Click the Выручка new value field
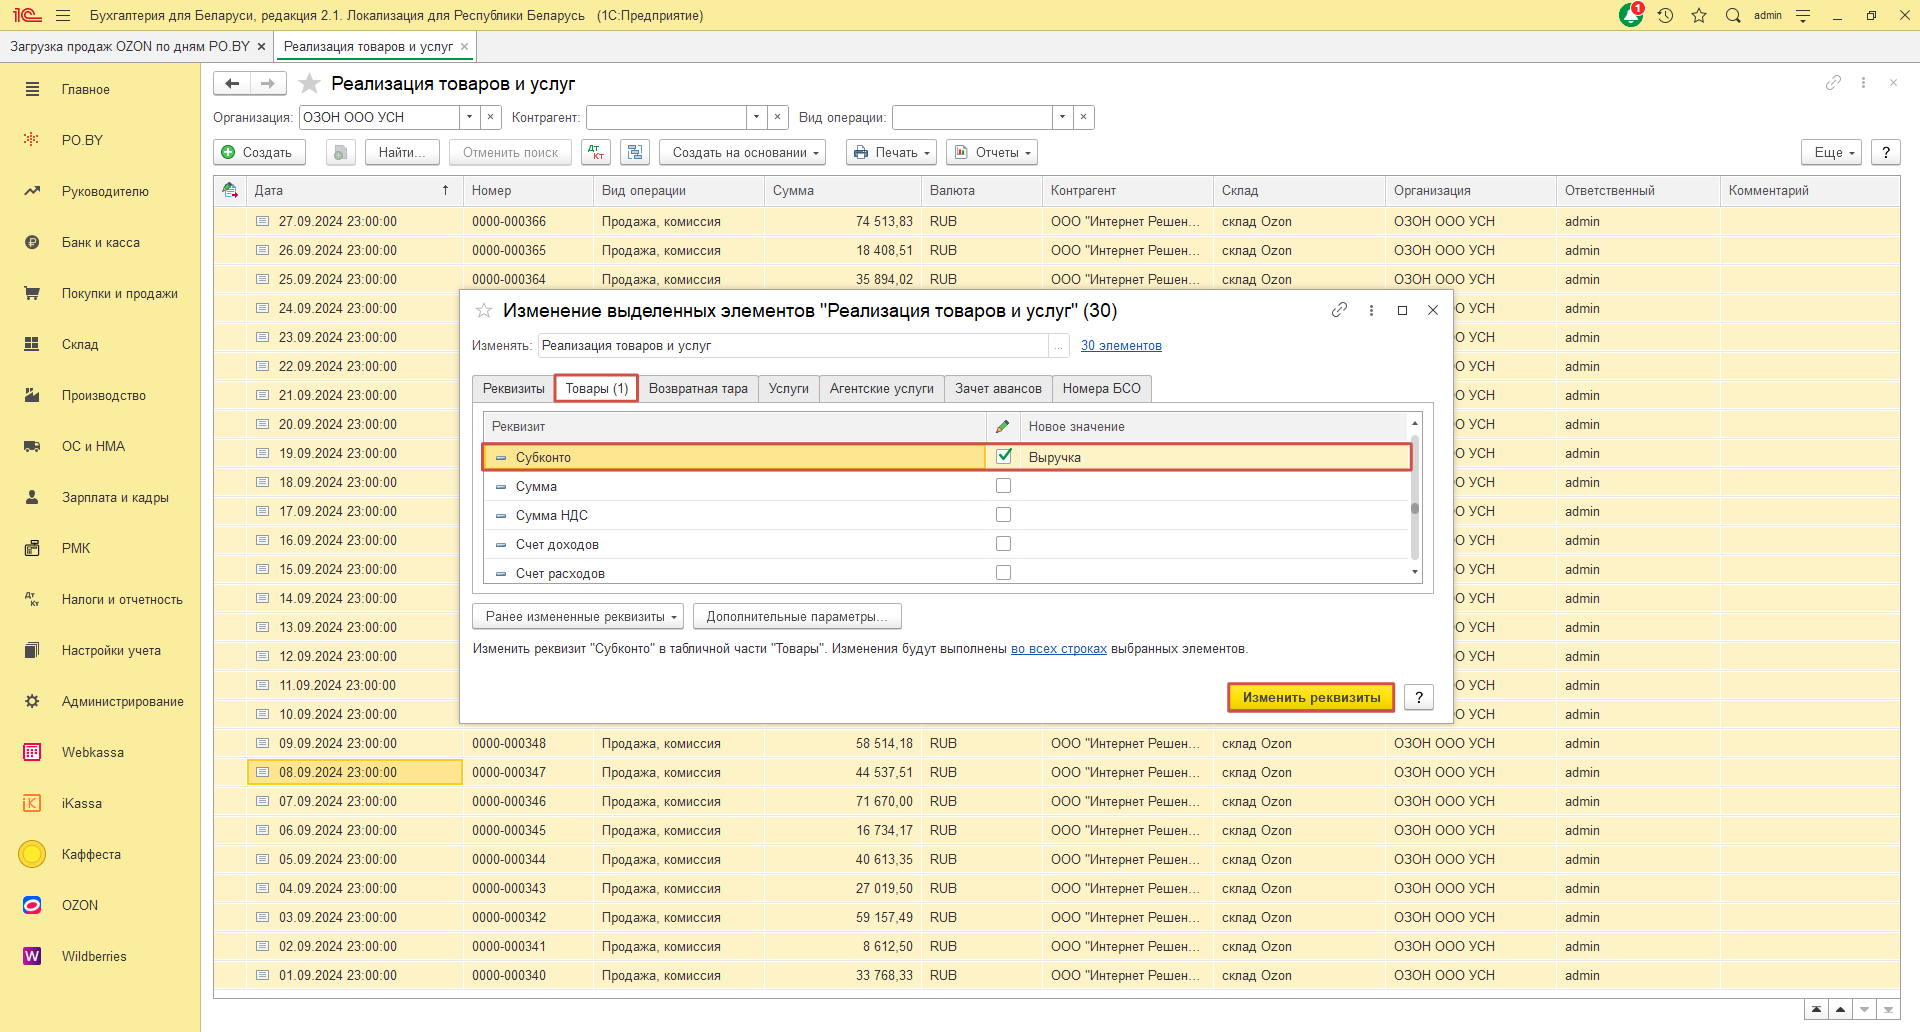The height and width of the screenshot is (1032, 1920). [x=1214, y=457]
